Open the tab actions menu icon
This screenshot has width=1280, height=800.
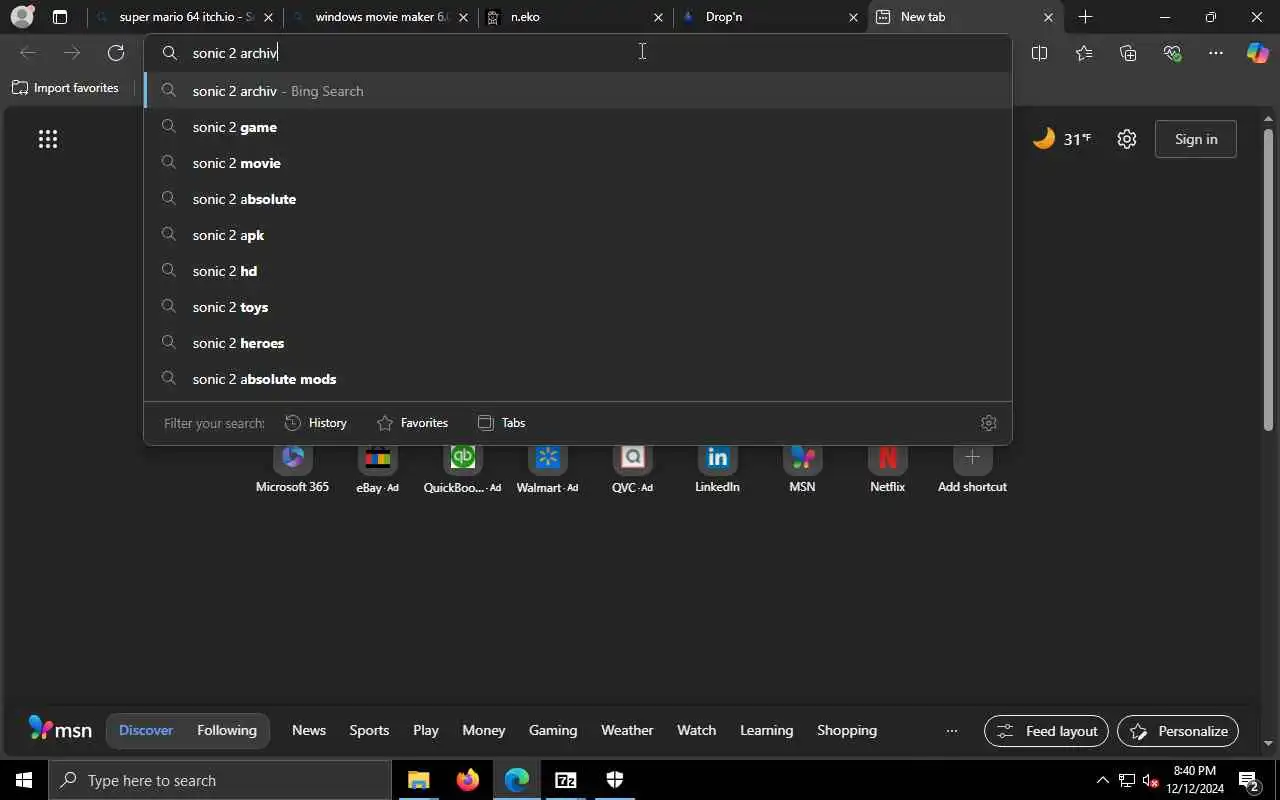[x=60, y=17]
